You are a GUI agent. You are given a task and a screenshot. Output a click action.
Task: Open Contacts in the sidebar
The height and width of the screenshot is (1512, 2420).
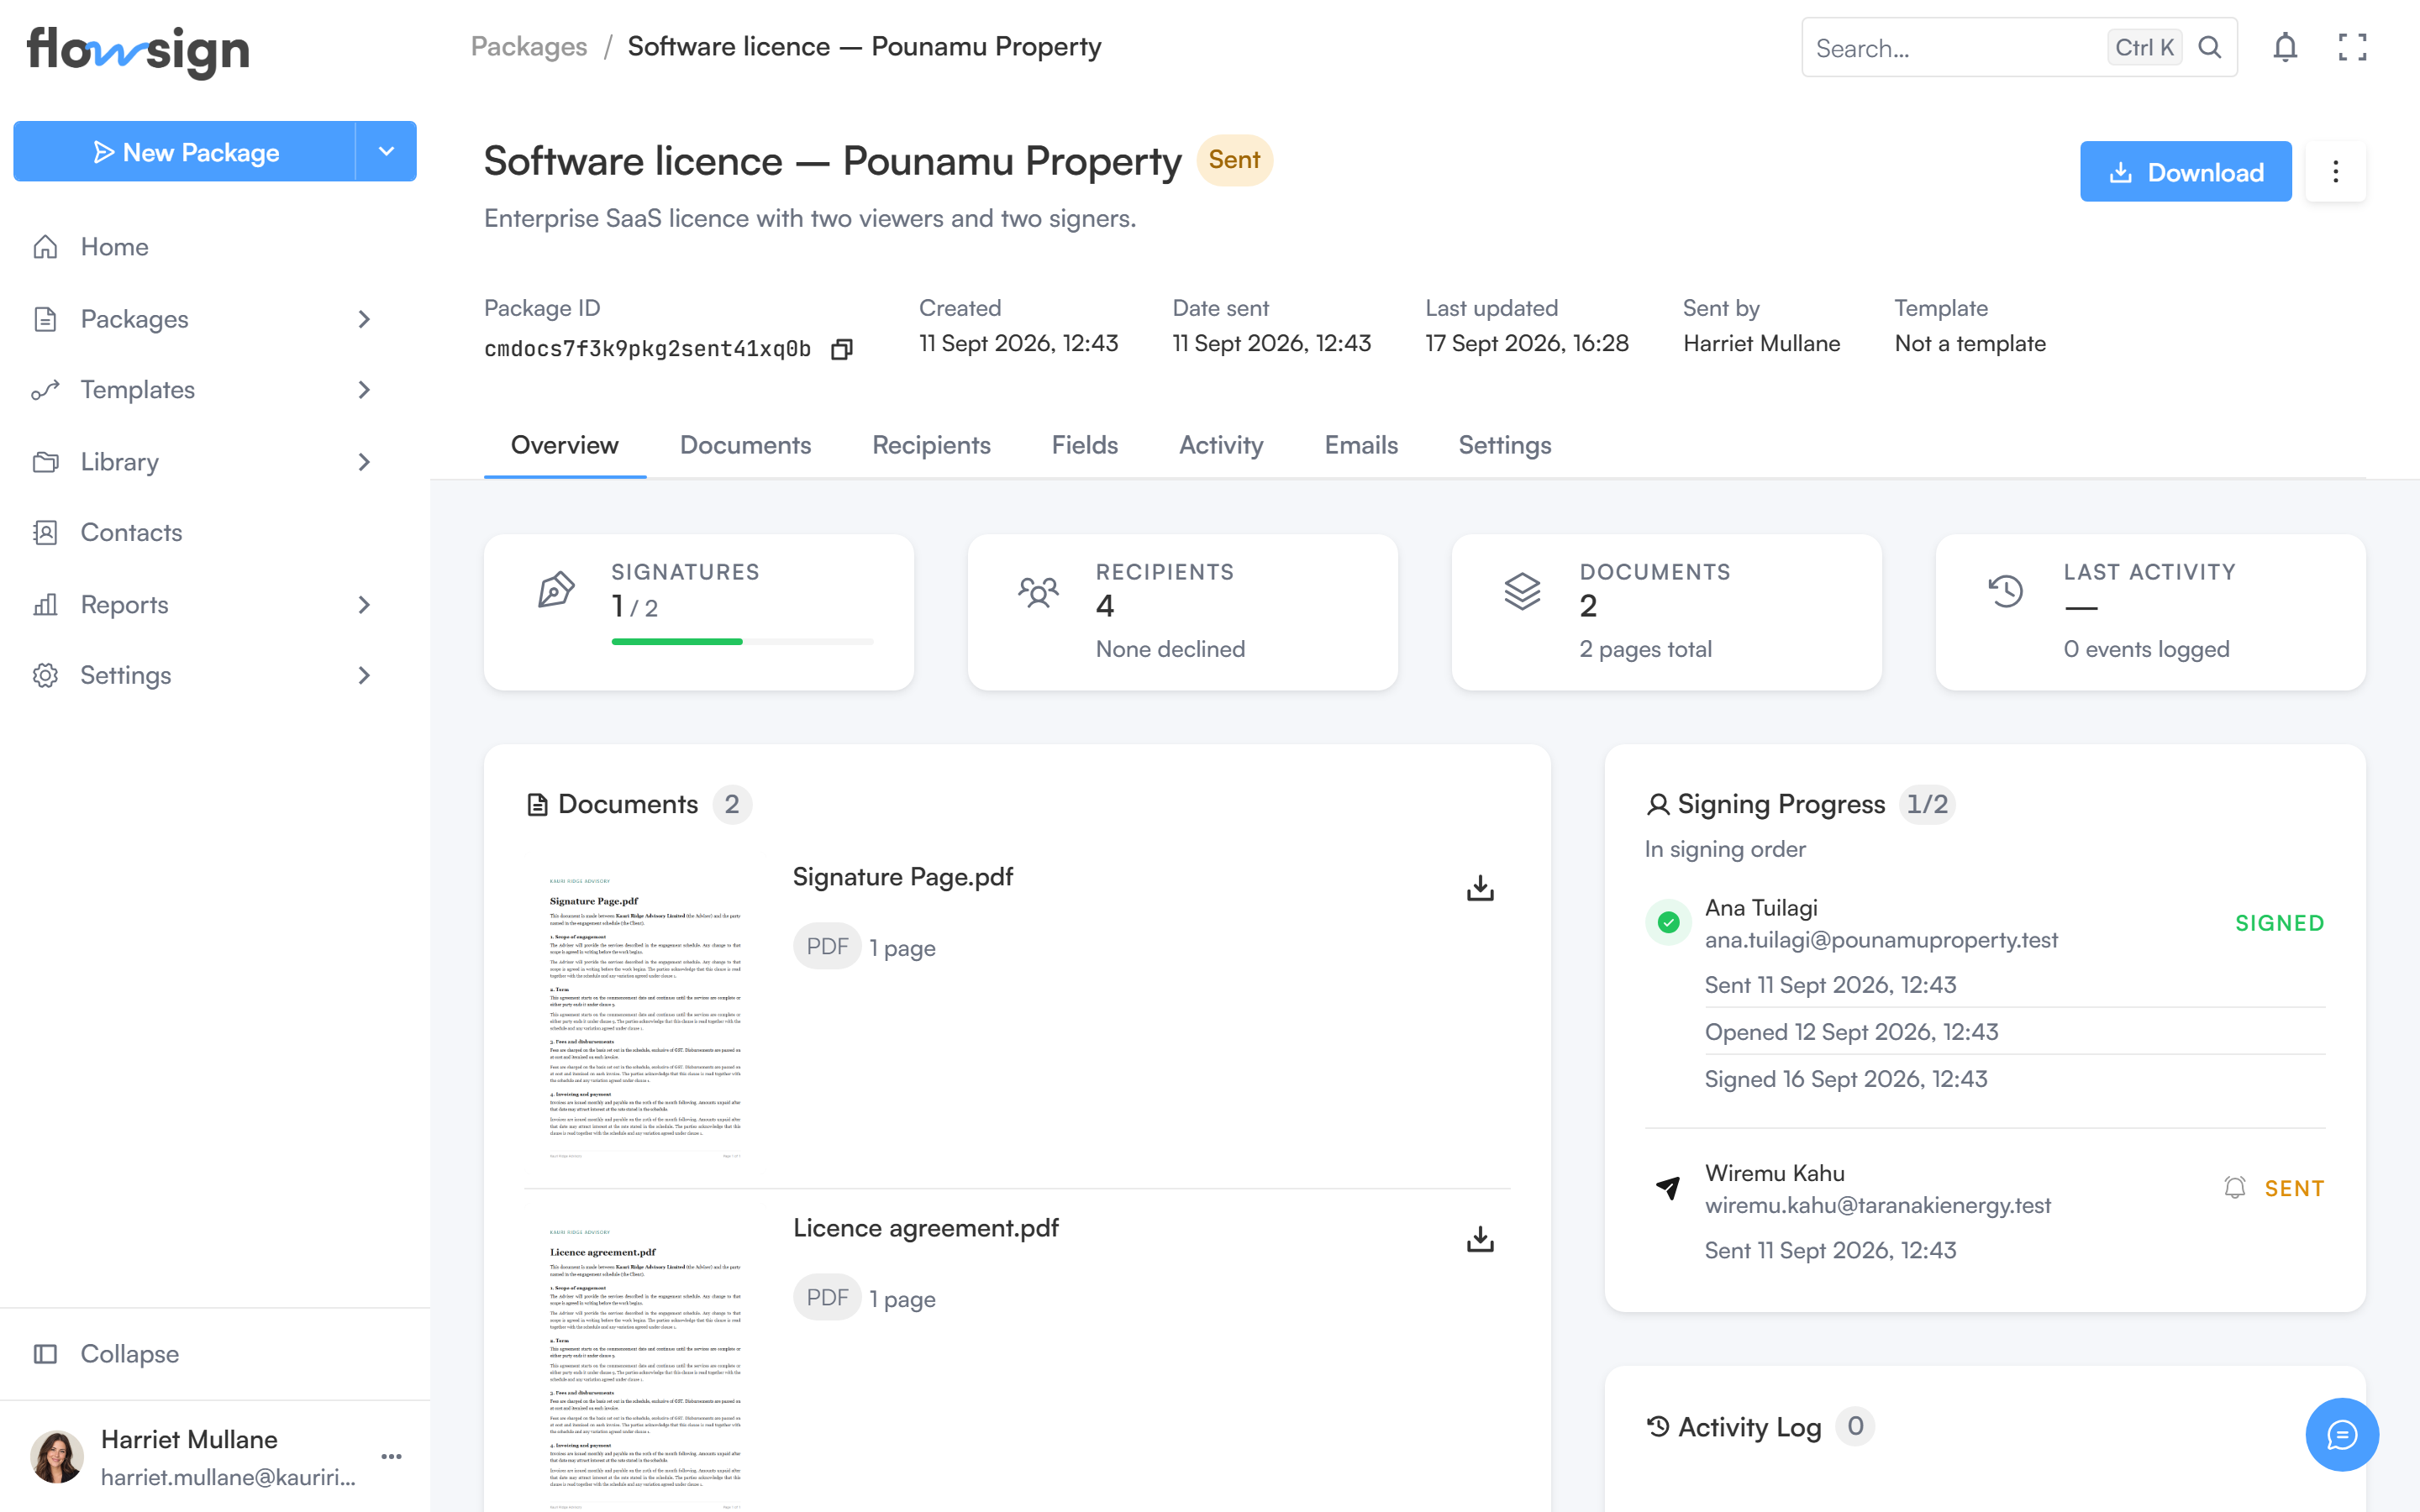coord(131,533)
